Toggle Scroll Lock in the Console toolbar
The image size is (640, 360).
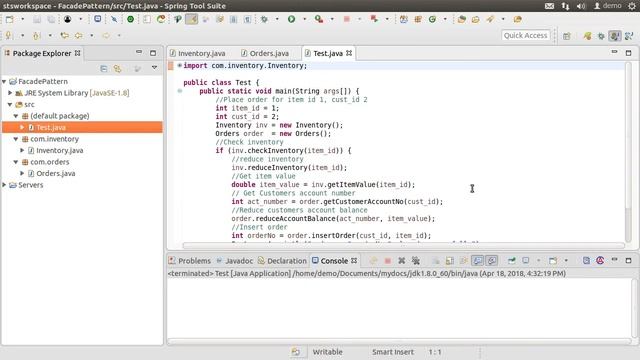[x=449, y=260]
